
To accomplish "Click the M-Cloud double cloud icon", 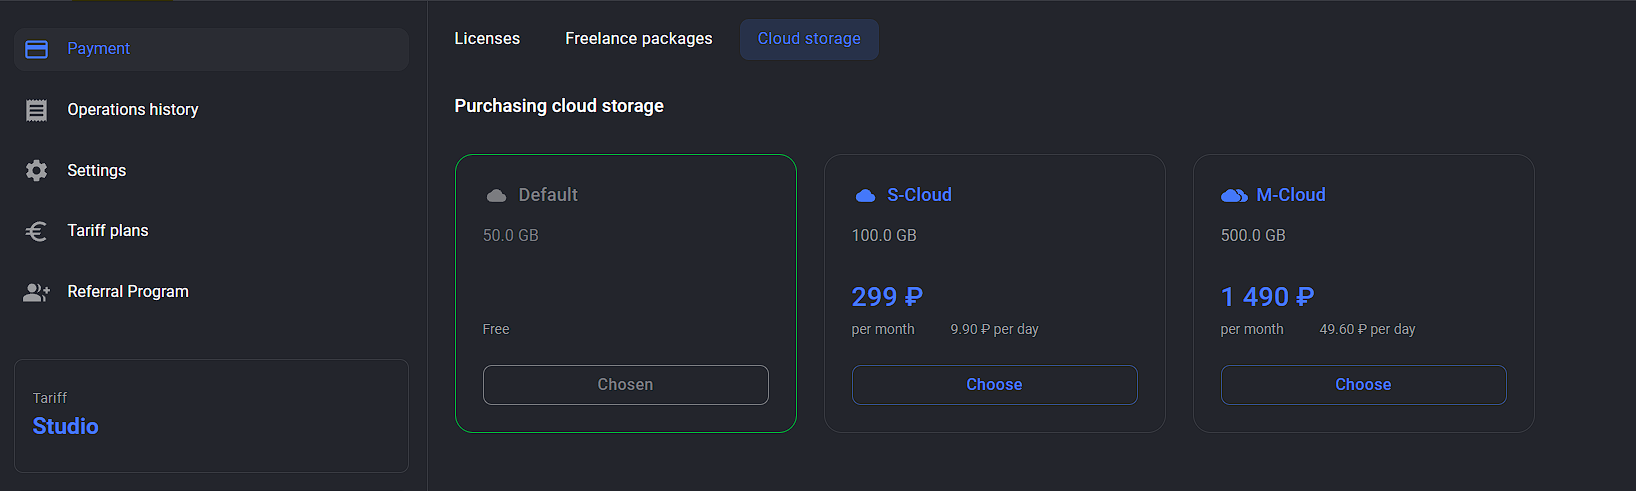I will tap(1234, 196).
